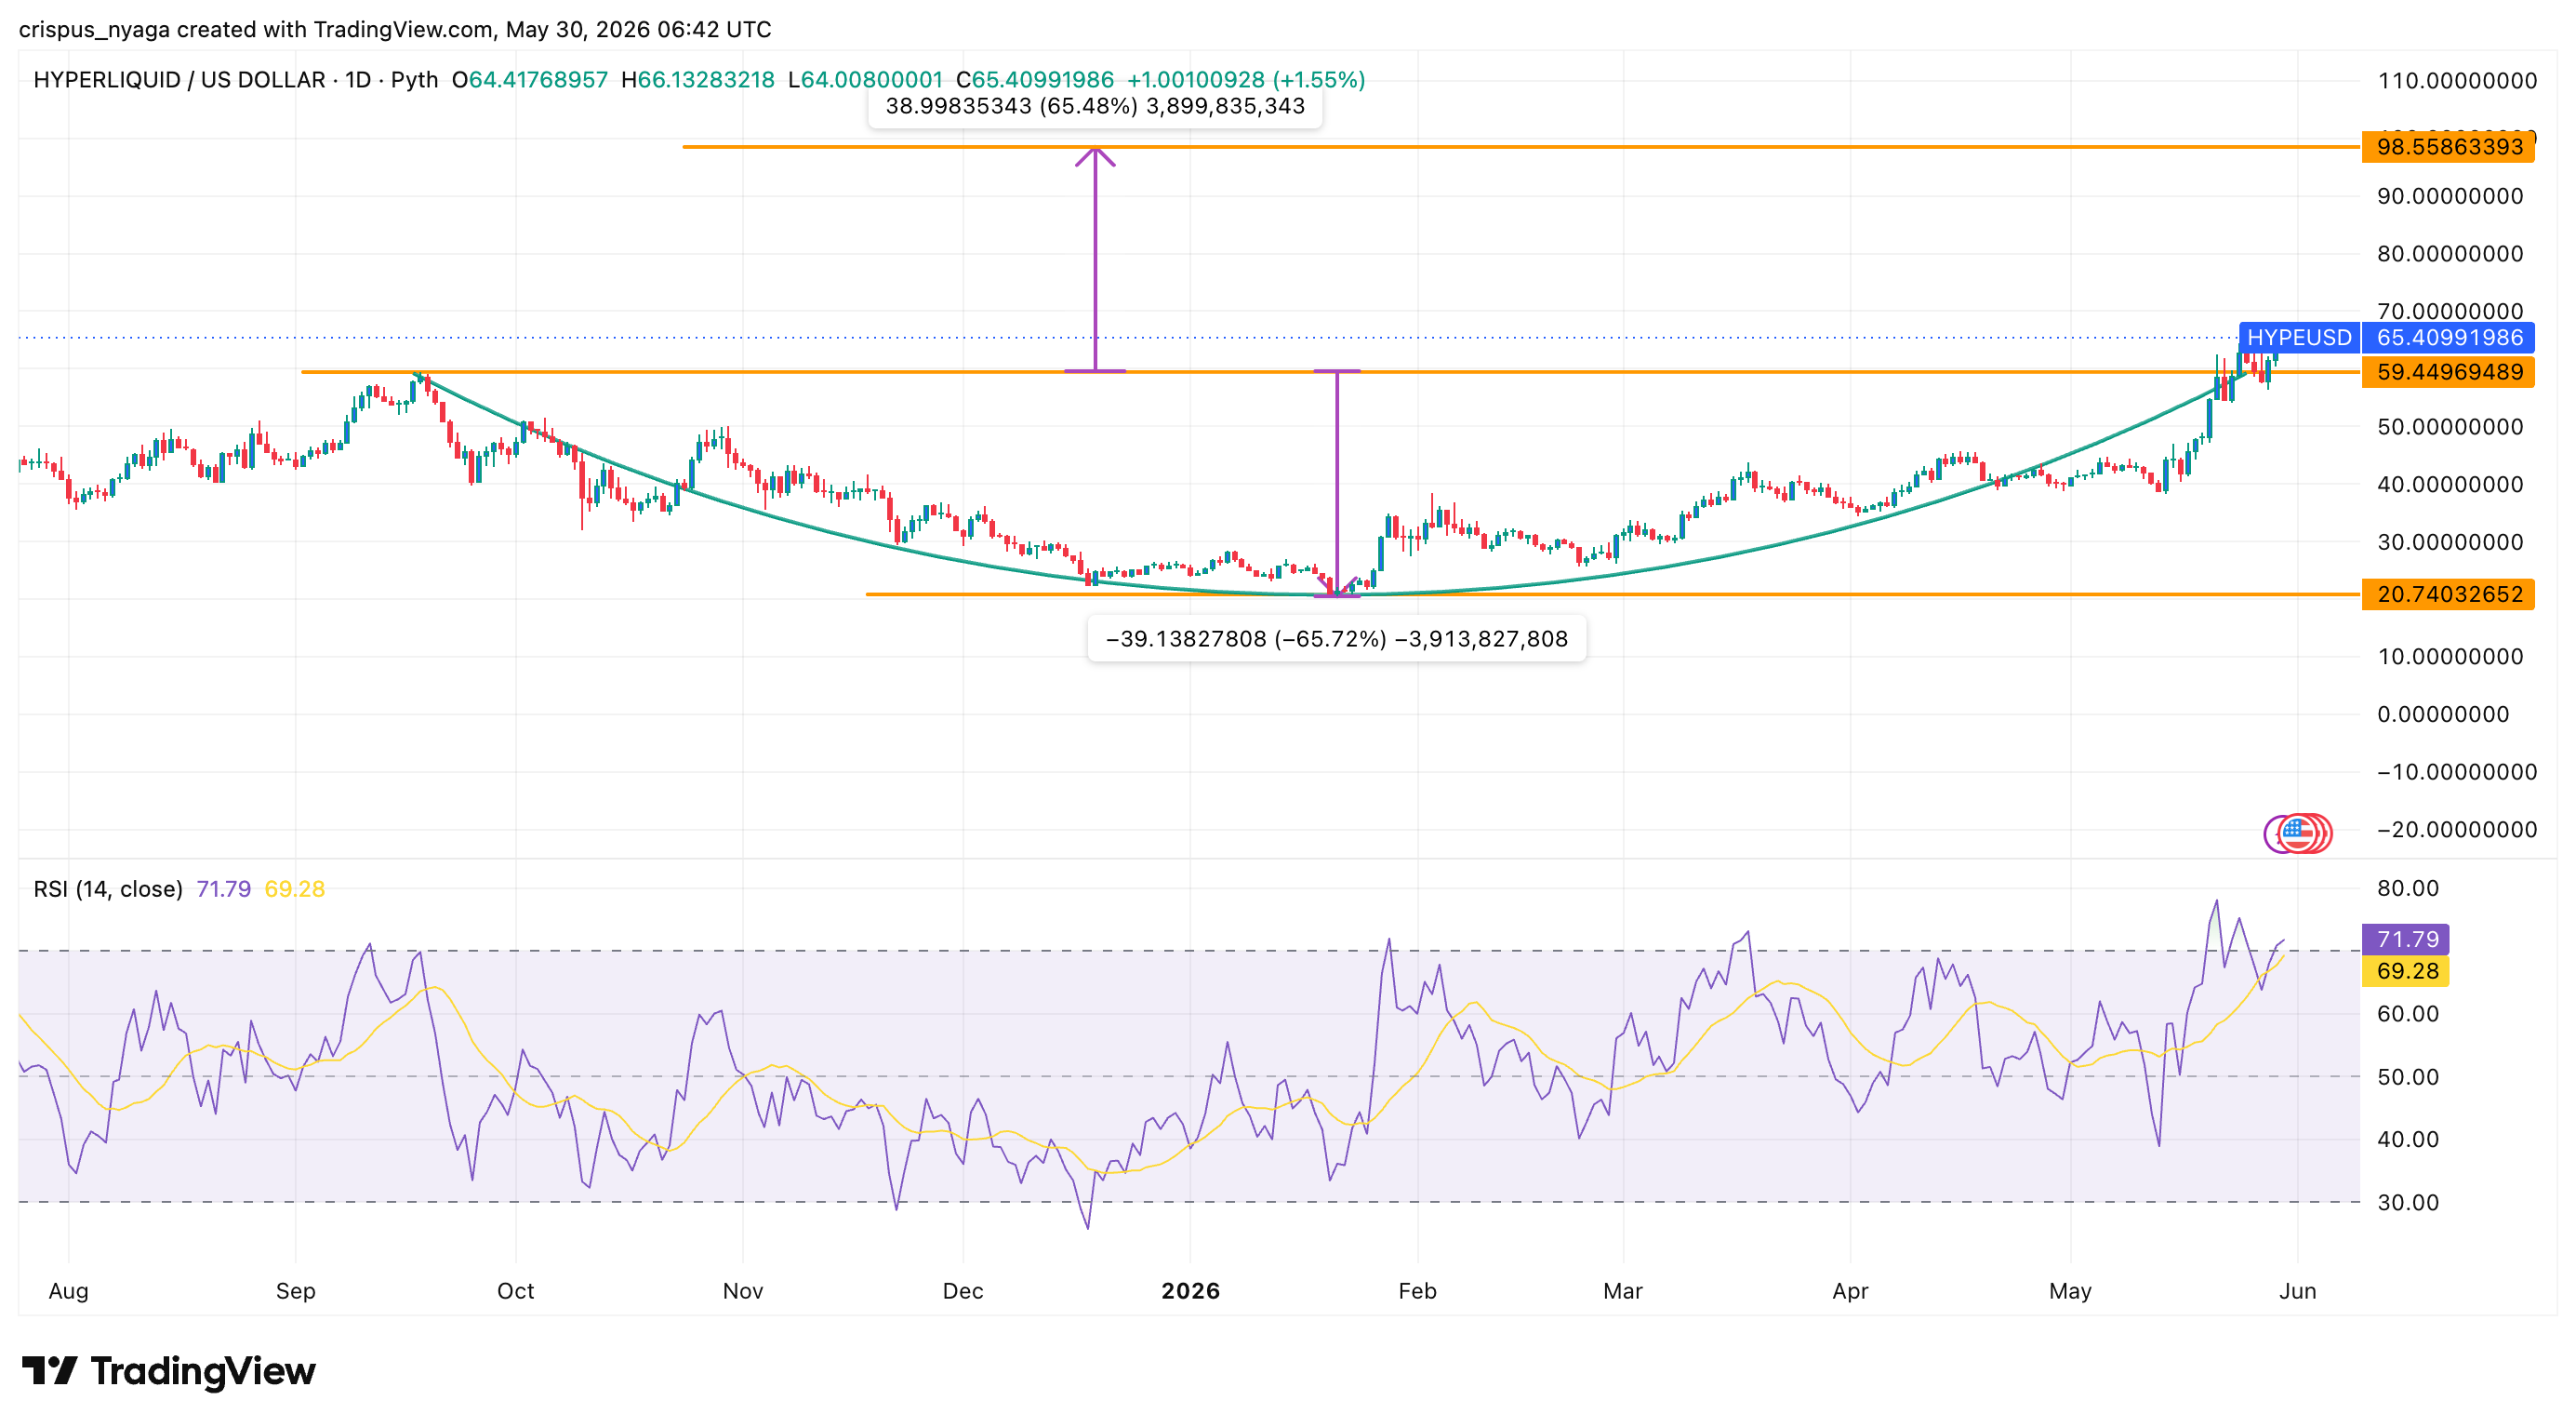2576x1427 pixels.
Task: Click the close price value C65.40991986
Action: [1034, 80]
